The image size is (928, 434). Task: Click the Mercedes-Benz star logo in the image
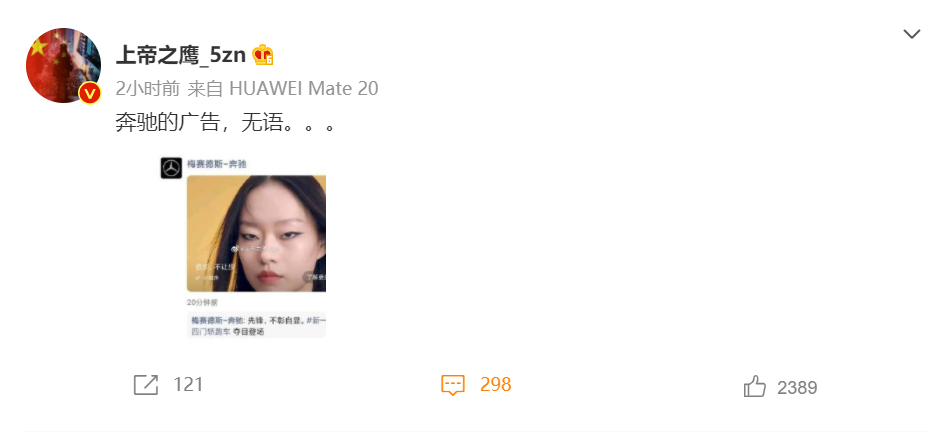point(171,168)
